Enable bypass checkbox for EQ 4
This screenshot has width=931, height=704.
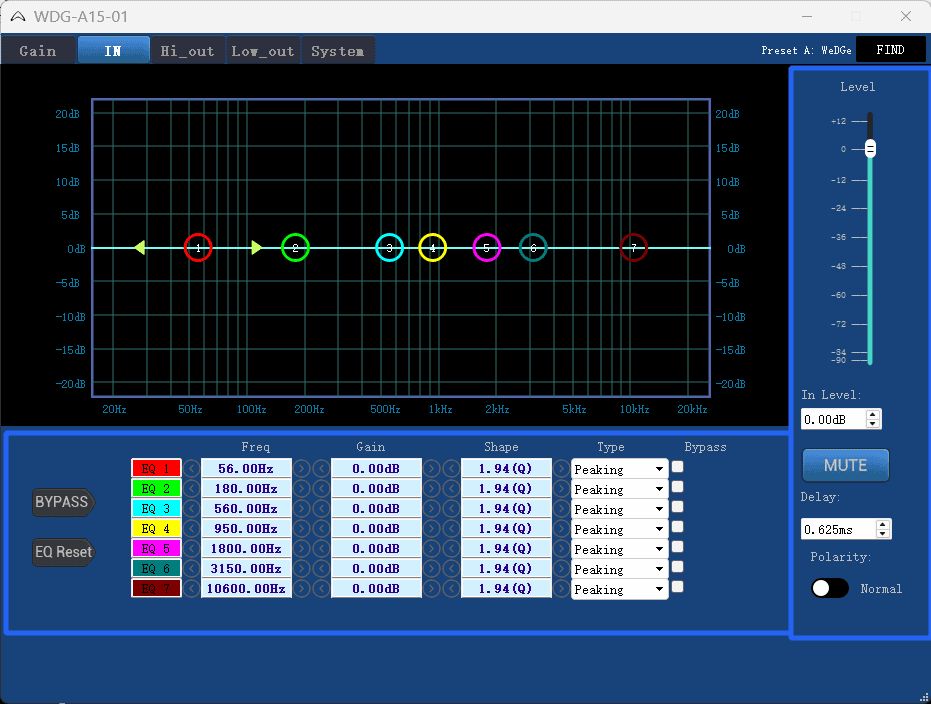coord(677,527)
